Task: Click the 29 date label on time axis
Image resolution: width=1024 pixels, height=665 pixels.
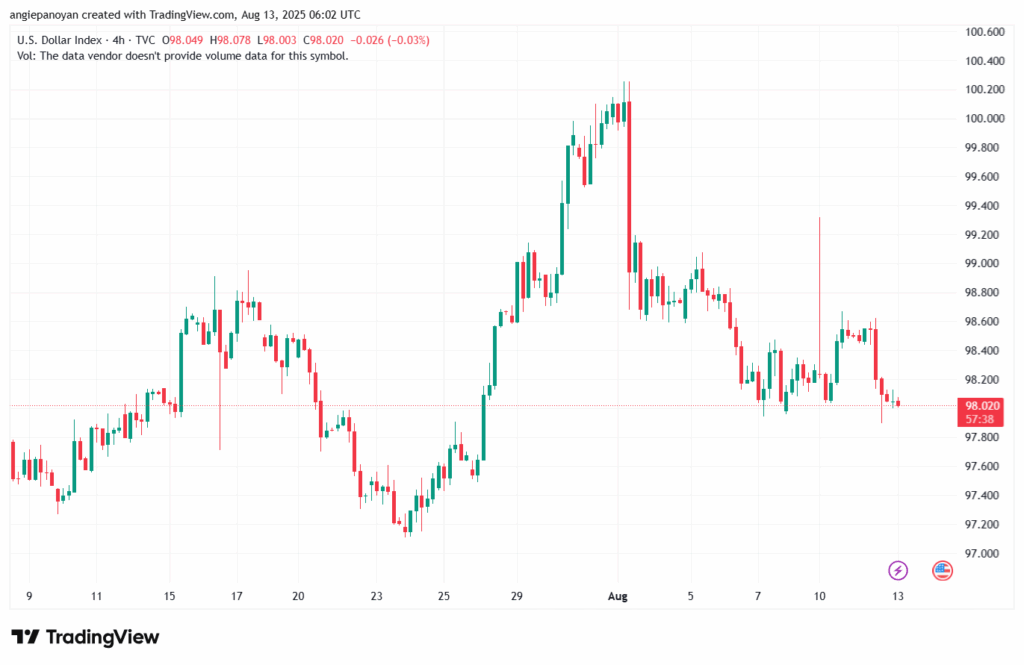Action: (x=516, y=596)
